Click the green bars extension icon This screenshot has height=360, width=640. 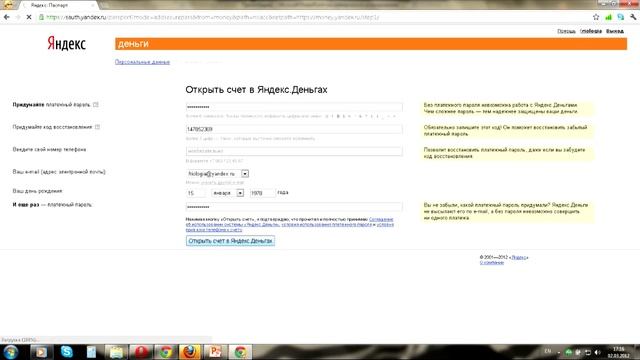pyautogui.click(x=608, y=17)
